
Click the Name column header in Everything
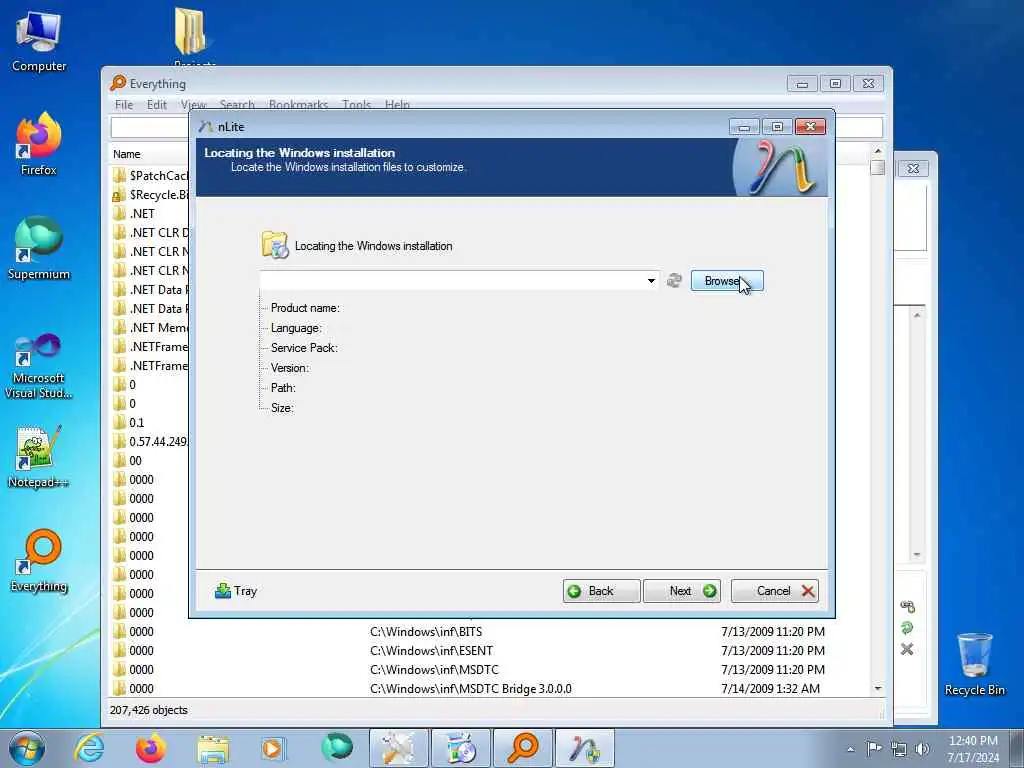coord(127,154)
